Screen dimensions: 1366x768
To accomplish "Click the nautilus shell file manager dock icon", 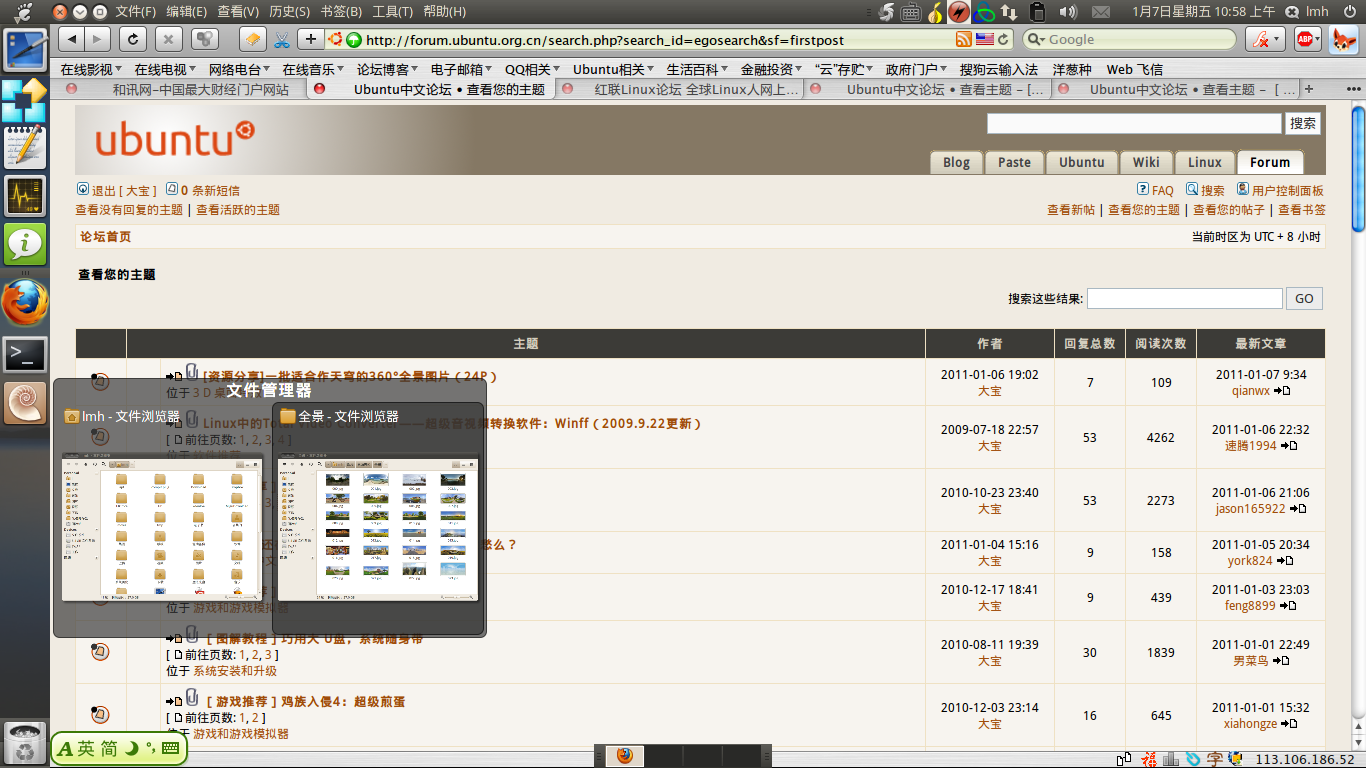I will tap(25, 403).
